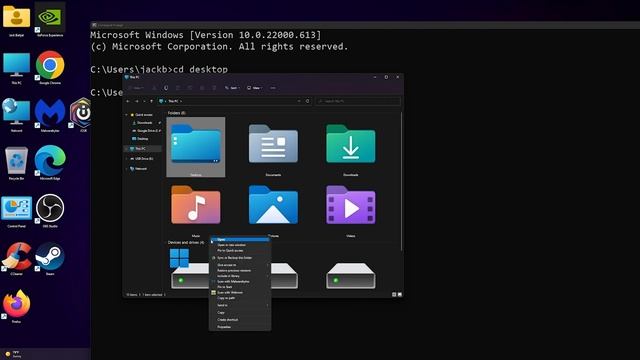Choose Pin to Start in context menu

[x=240, y=287]
